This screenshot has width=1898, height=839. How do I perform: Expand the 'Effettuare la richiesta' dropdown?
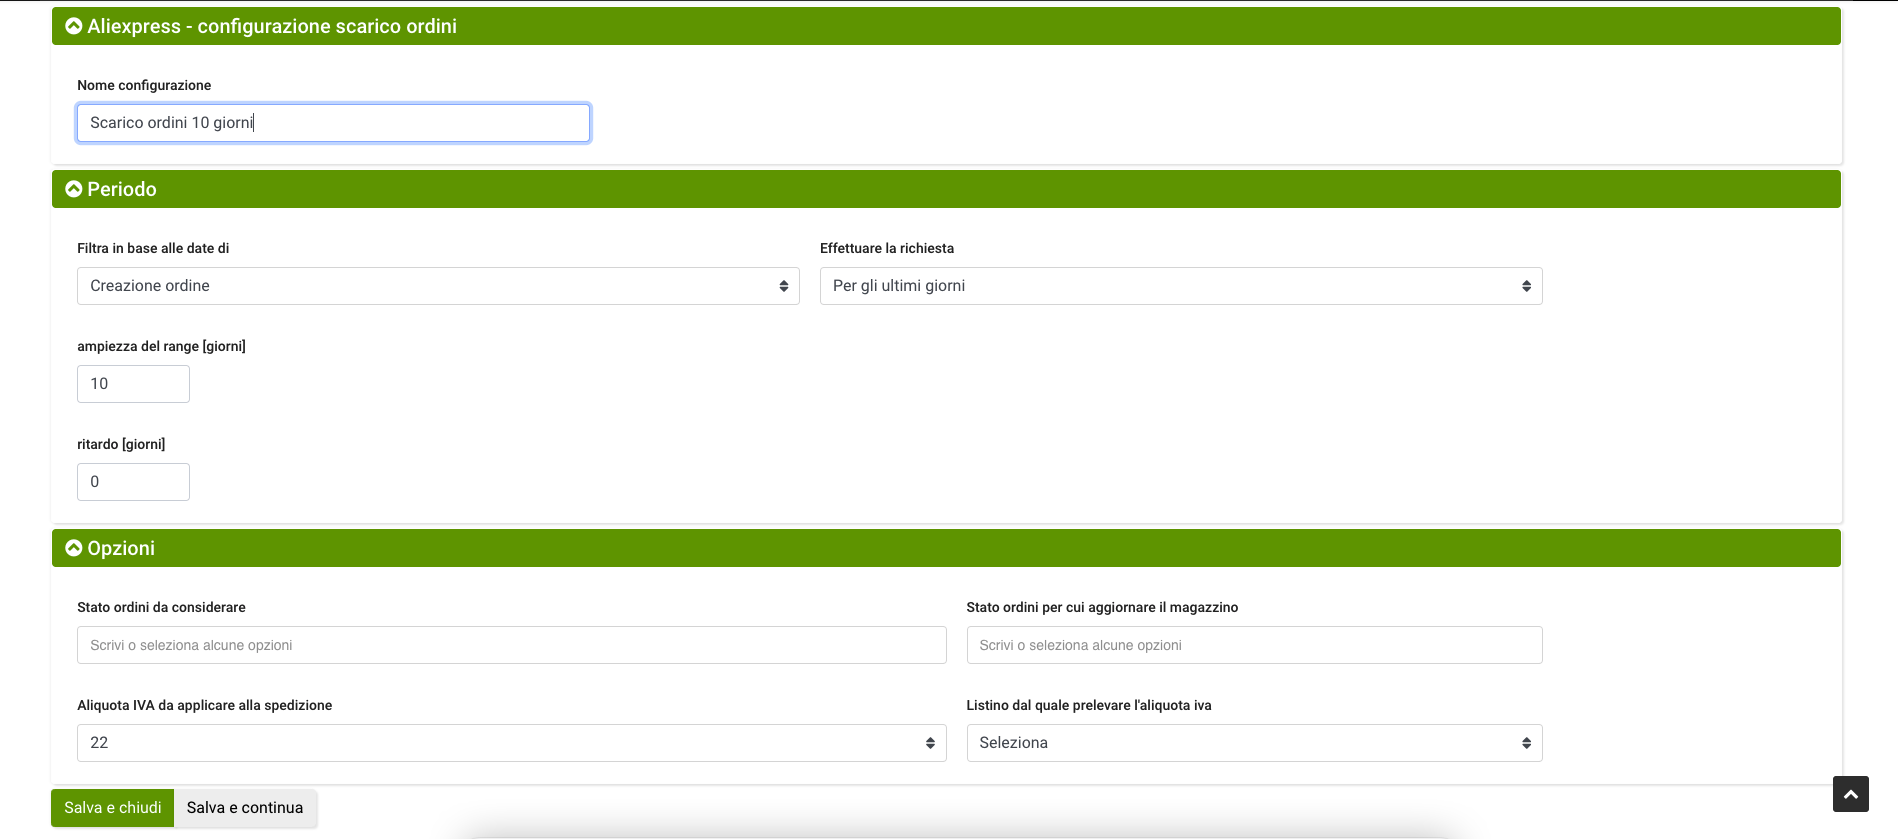[1180, 286]
